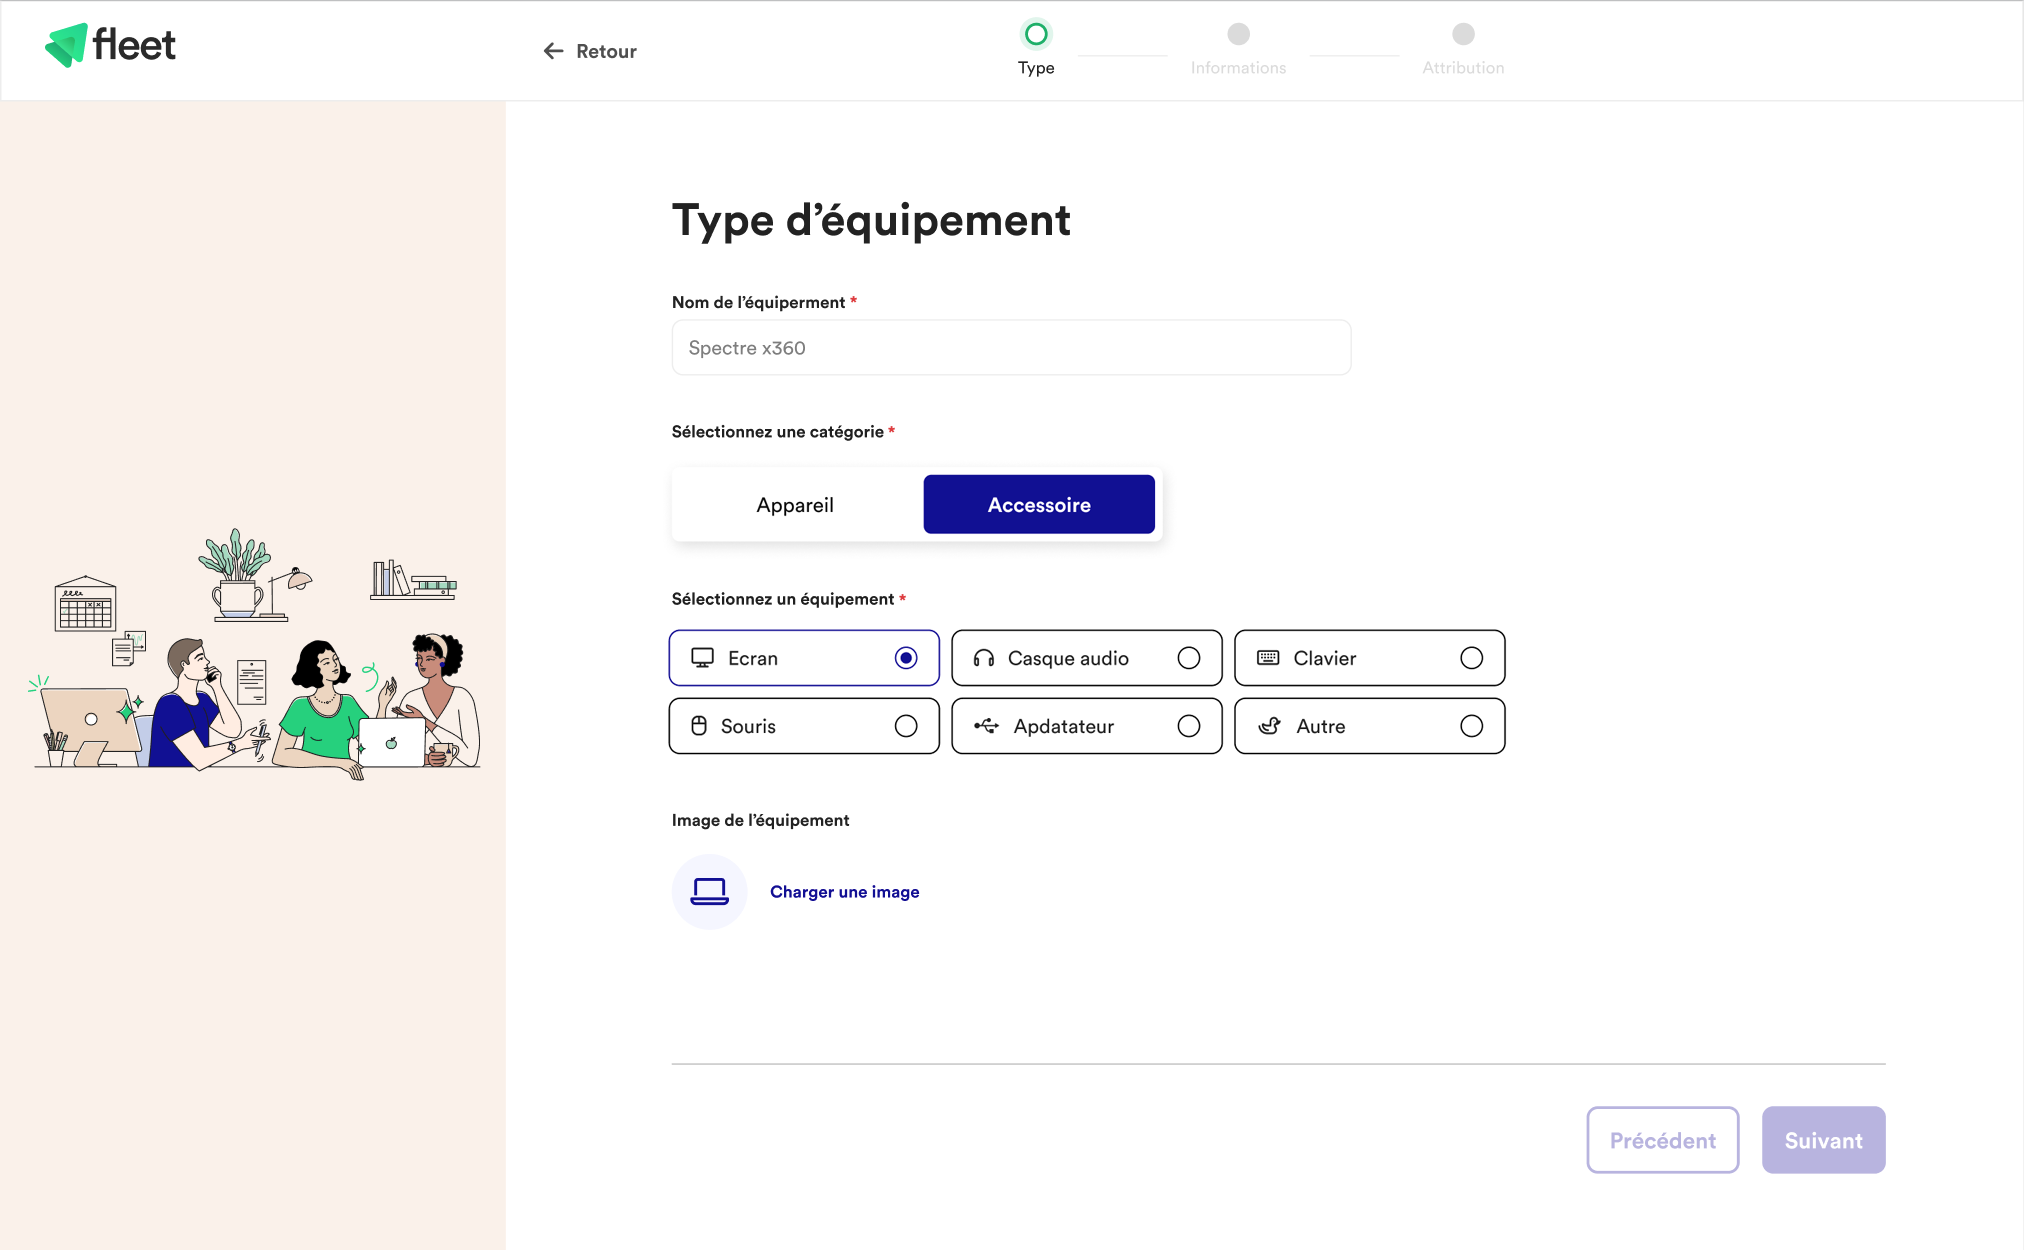The width and height of the screenshot is (2024, 1250).
Task: Click Charger une image link
Action: 843,892
